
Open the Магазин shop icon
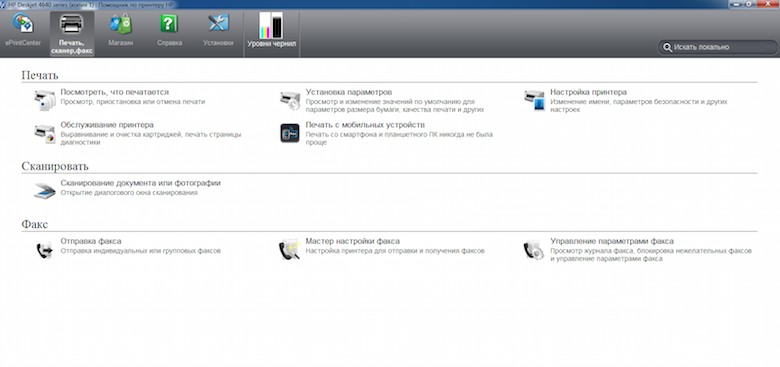click(x=120, y=31)
